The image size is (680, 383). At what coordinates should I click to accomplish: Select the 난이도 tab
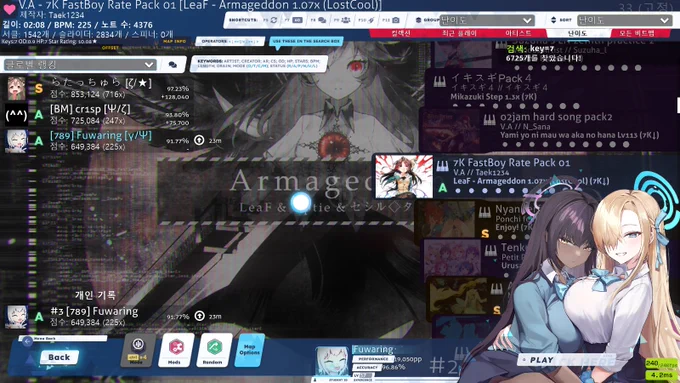577,33
